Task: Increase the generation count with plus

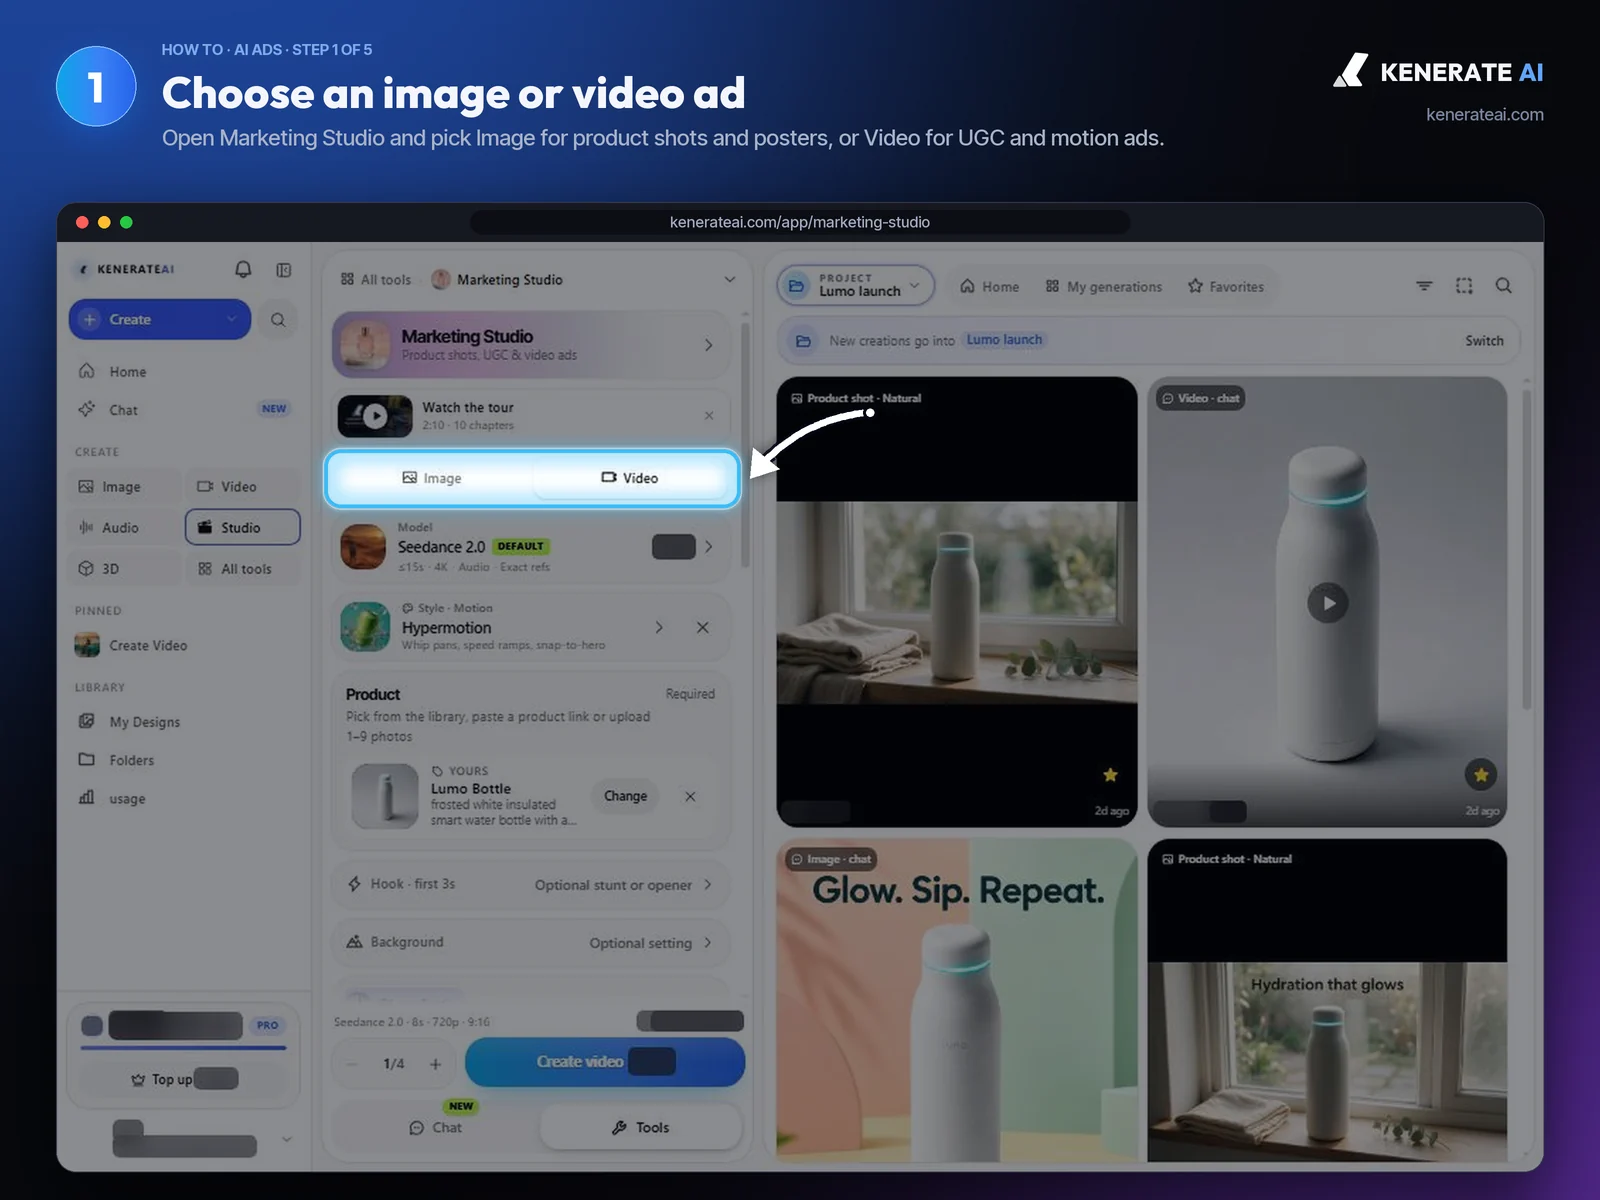Action: click(x=436, y=1064)
